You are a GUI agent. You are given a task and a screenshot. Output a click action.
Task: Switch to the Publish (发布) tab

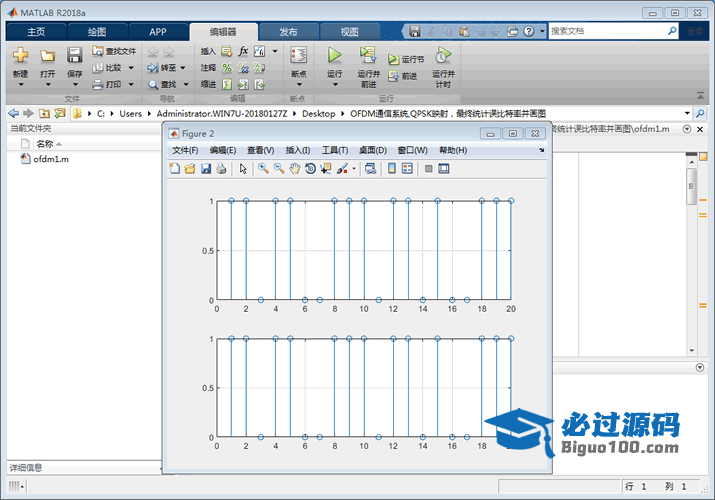pyautogui.click(x=288, y=32)
